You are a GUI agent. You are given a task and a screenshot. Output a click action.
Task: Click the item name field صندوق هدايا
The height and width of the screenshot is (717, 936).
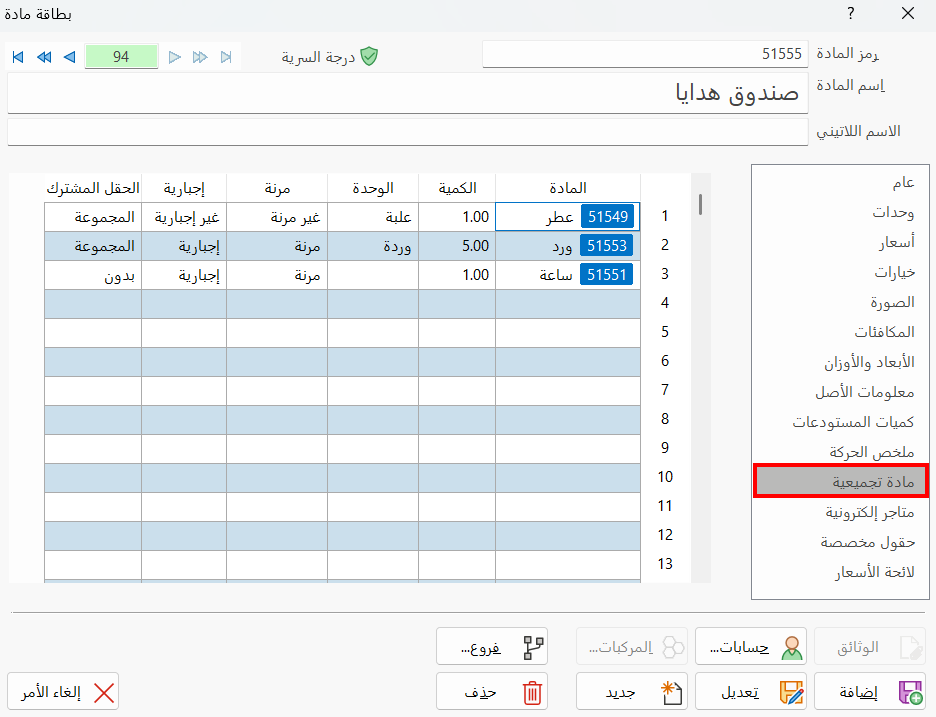408,93
